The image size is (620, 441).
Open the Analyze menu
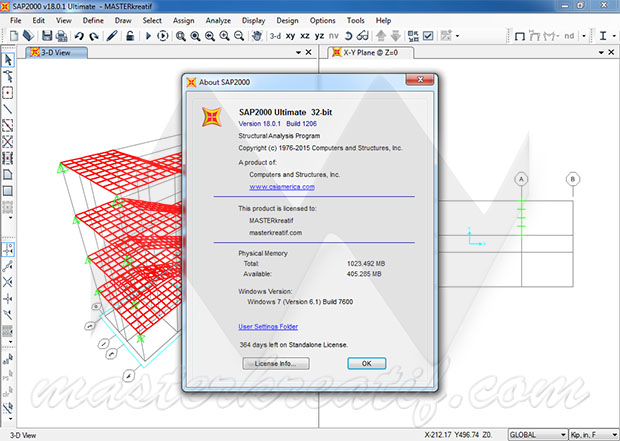tap(218, 21)
